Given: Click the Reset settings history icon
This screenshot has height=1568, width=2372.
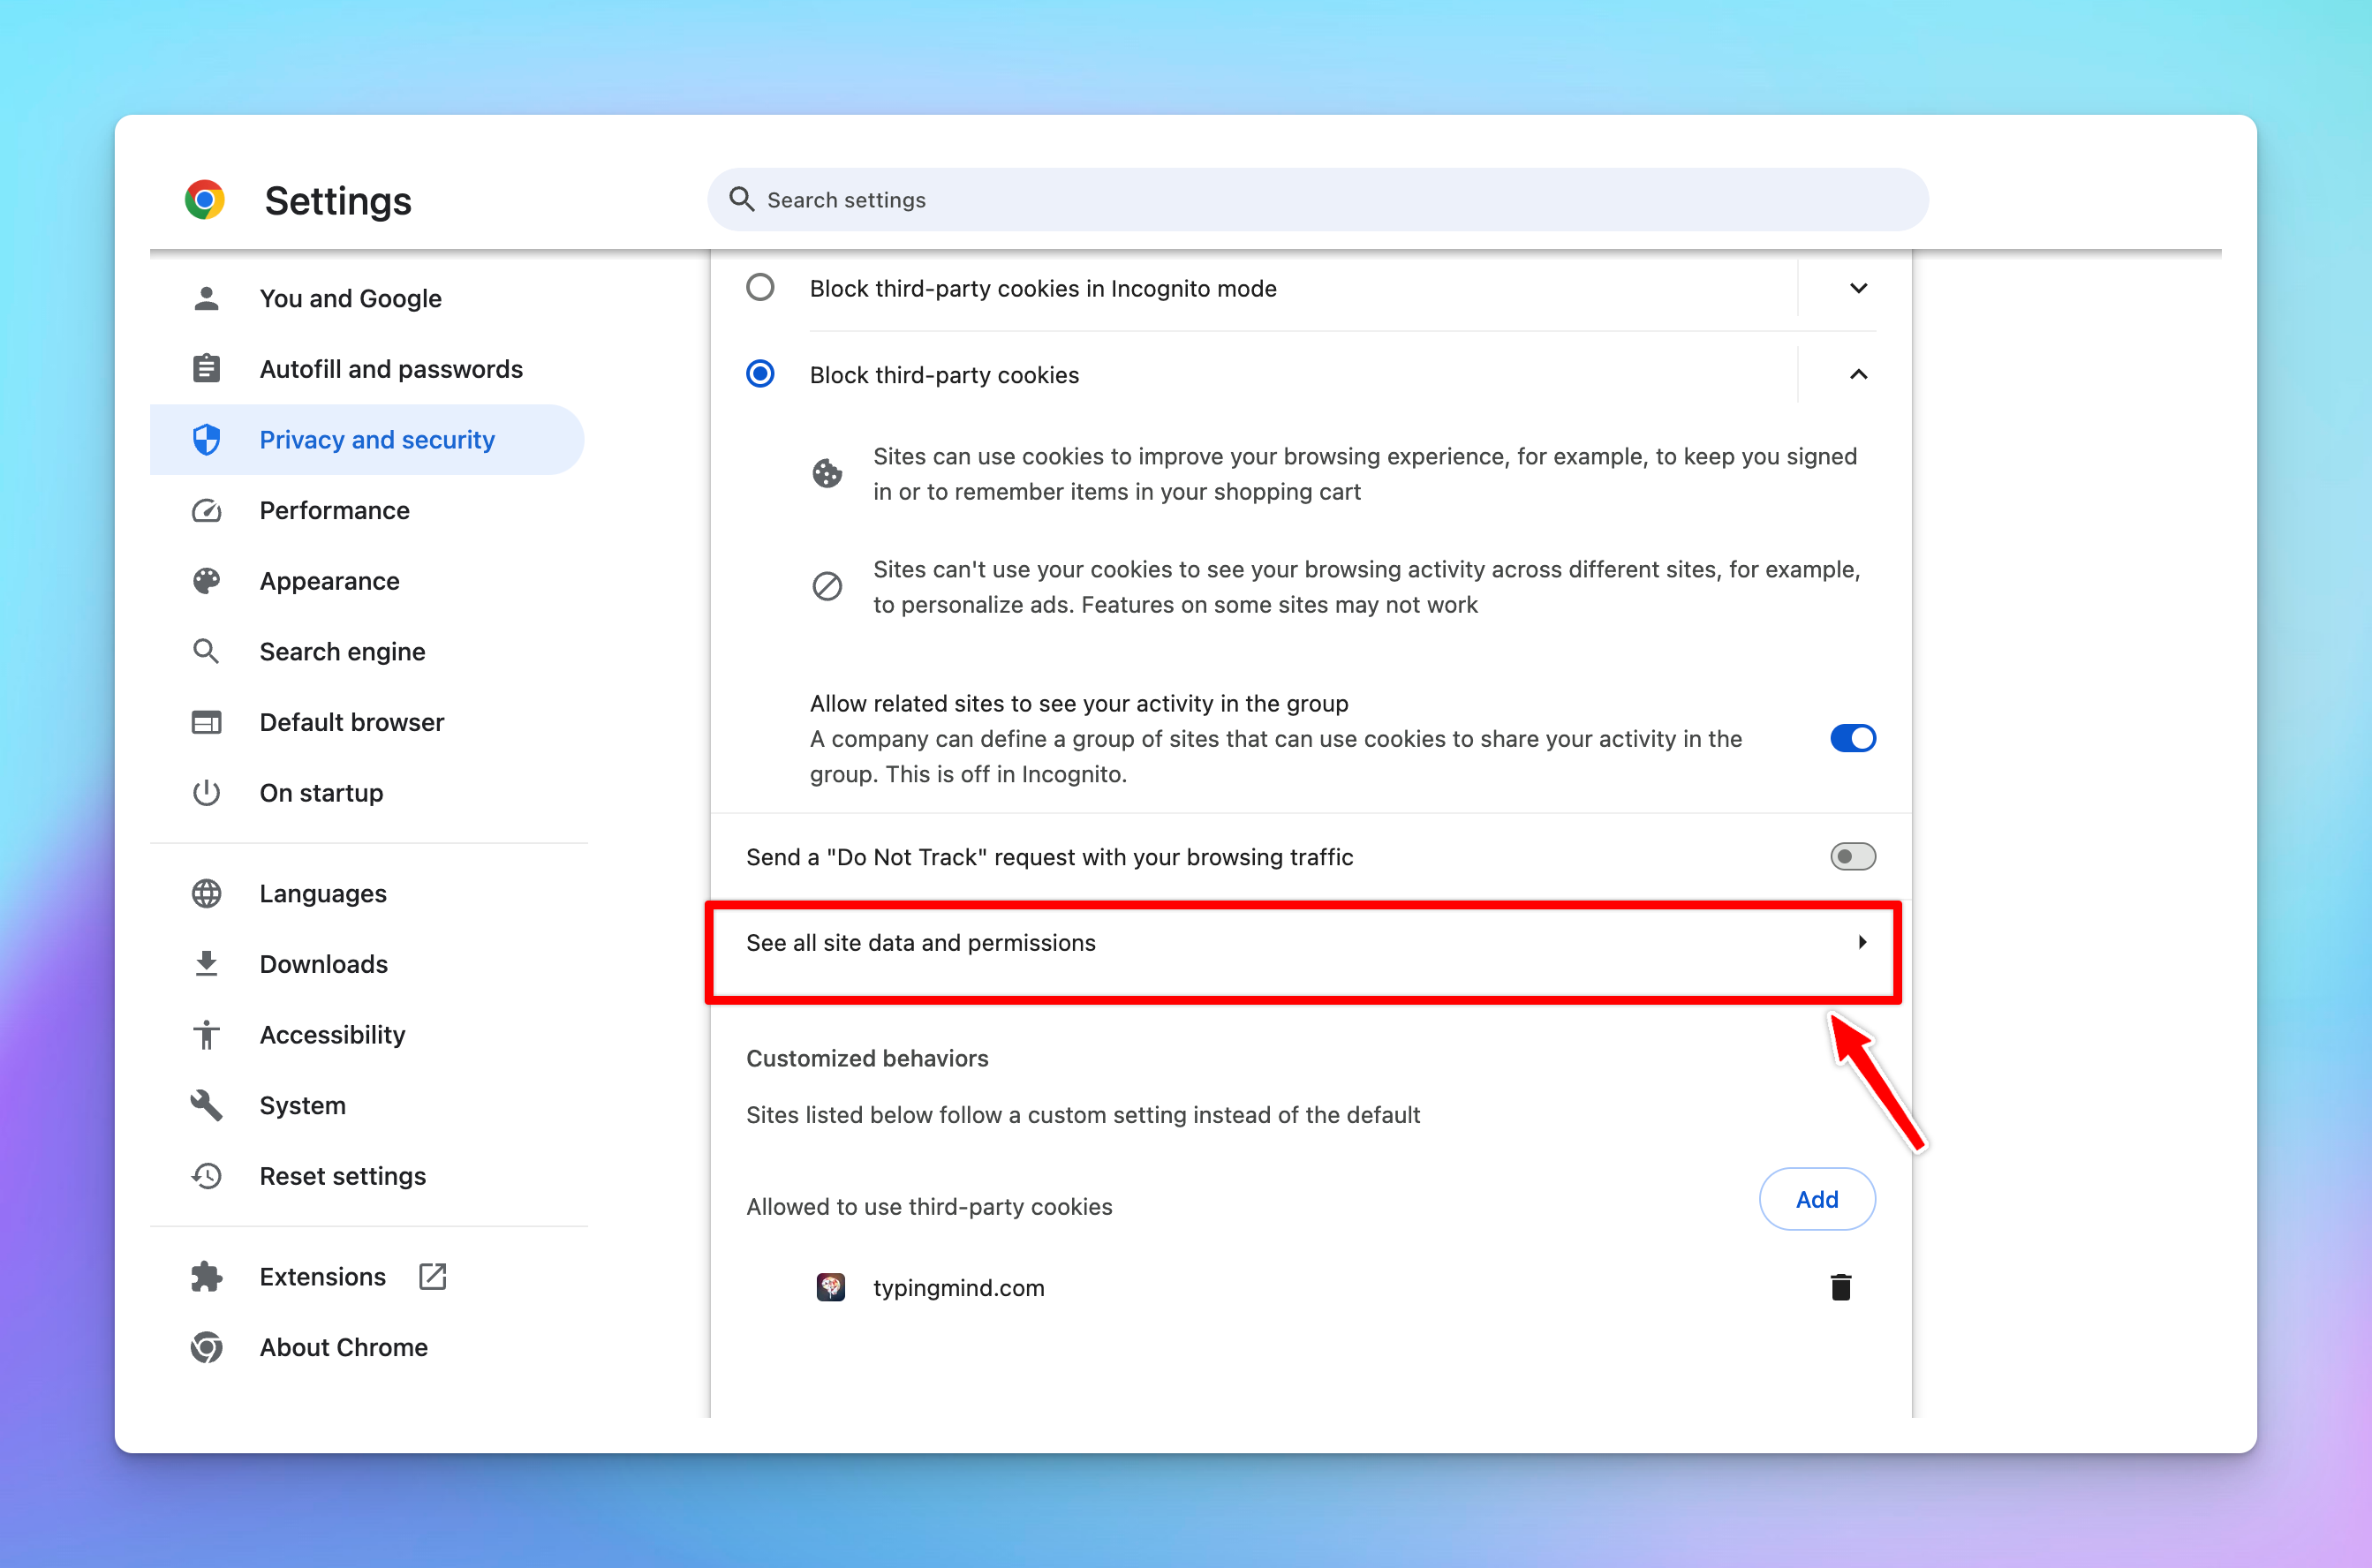Looking at the screenshot, I should 207,1176.
